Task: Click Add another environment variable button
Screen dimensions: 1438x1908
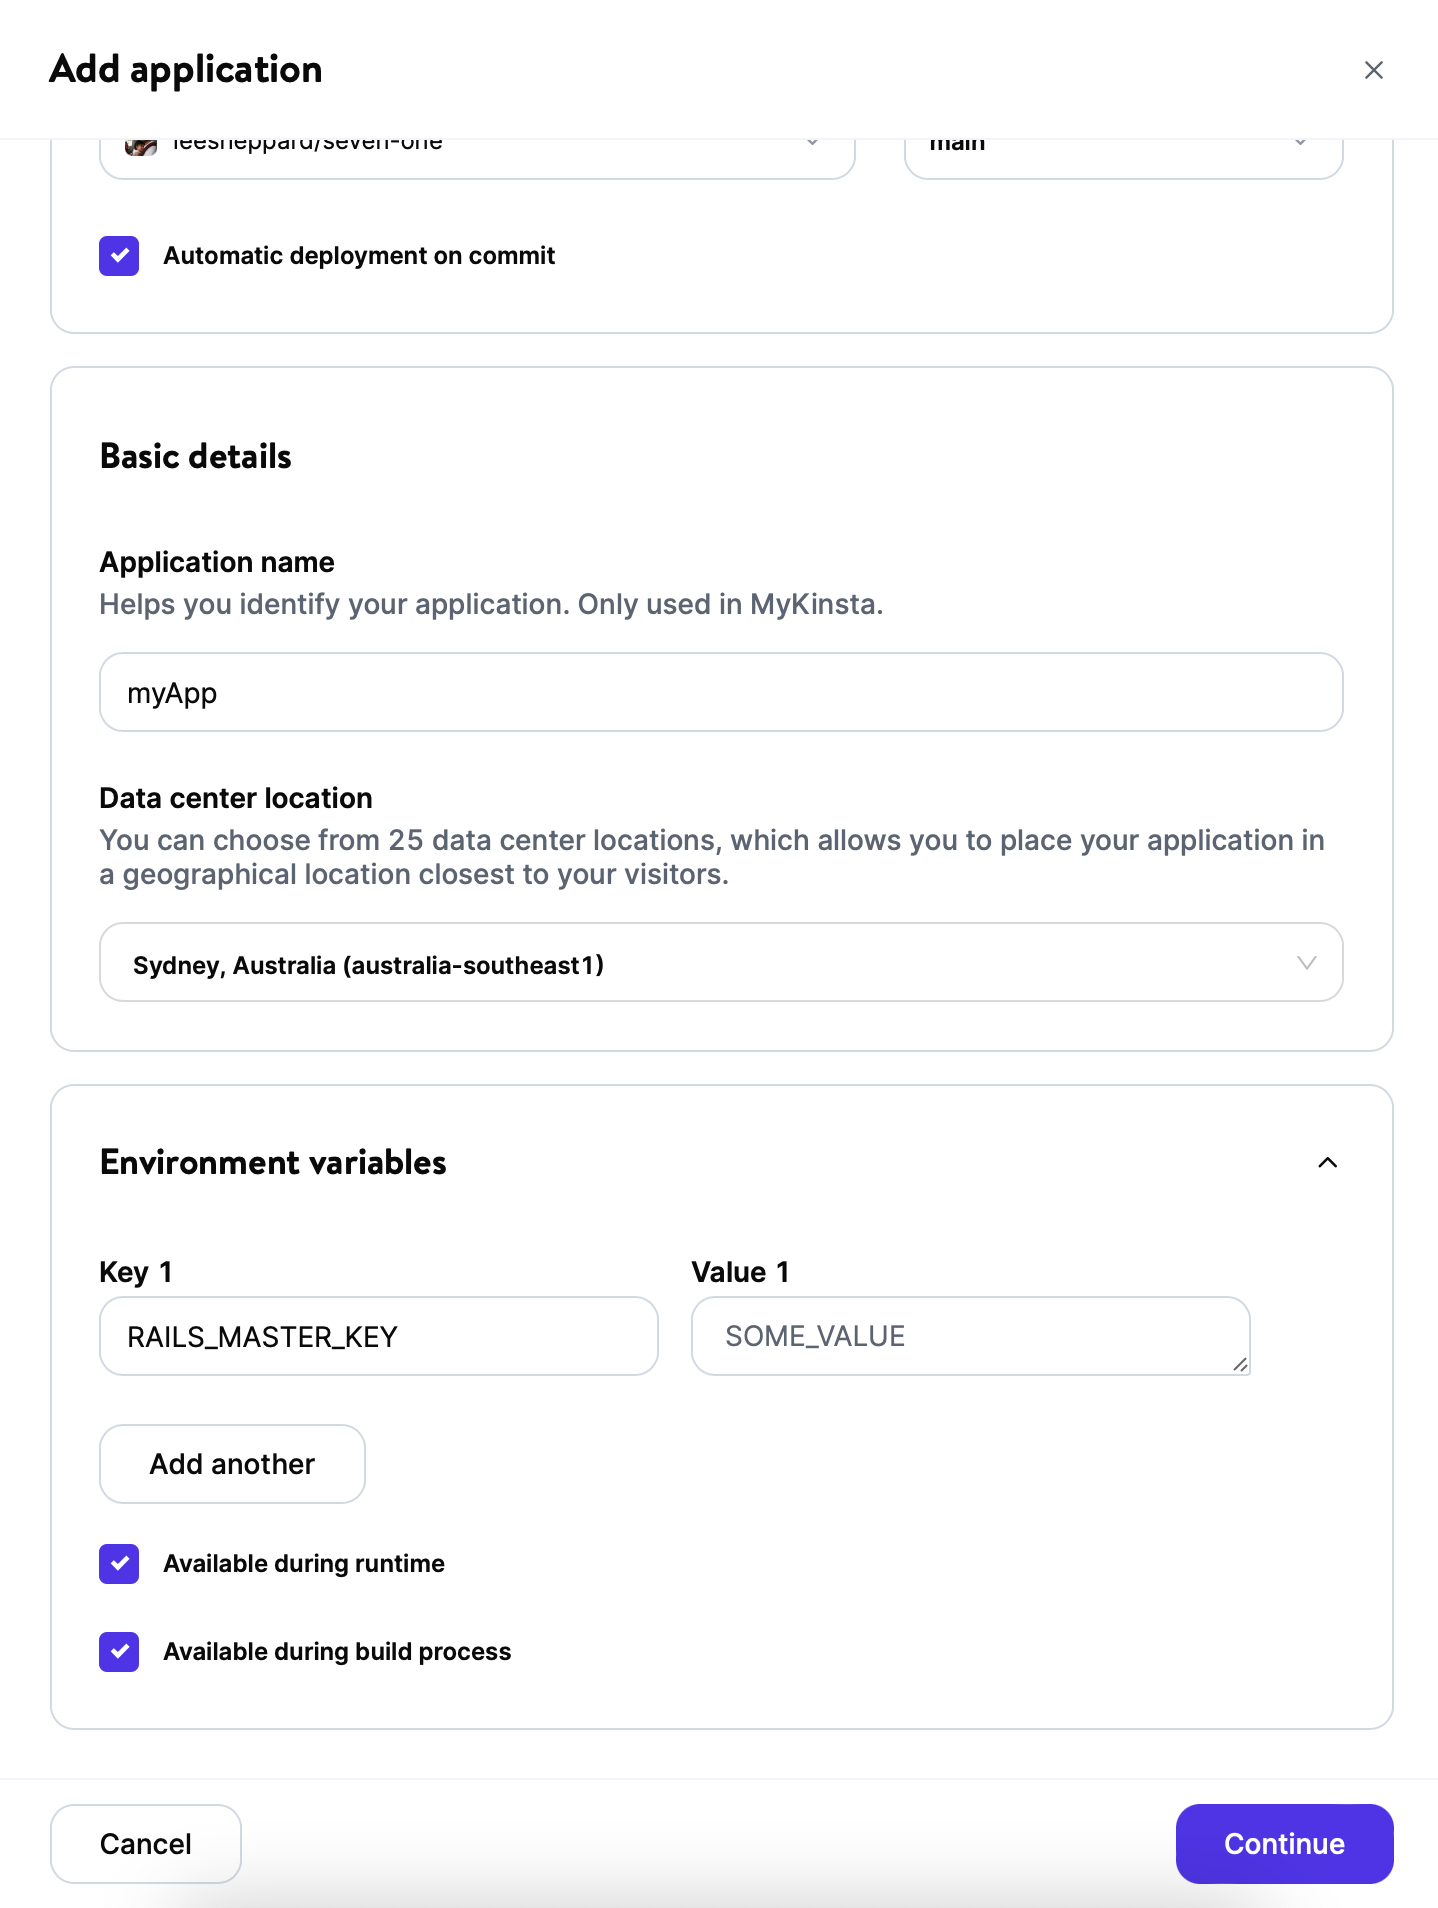Action: click(x=232, y=1464)
